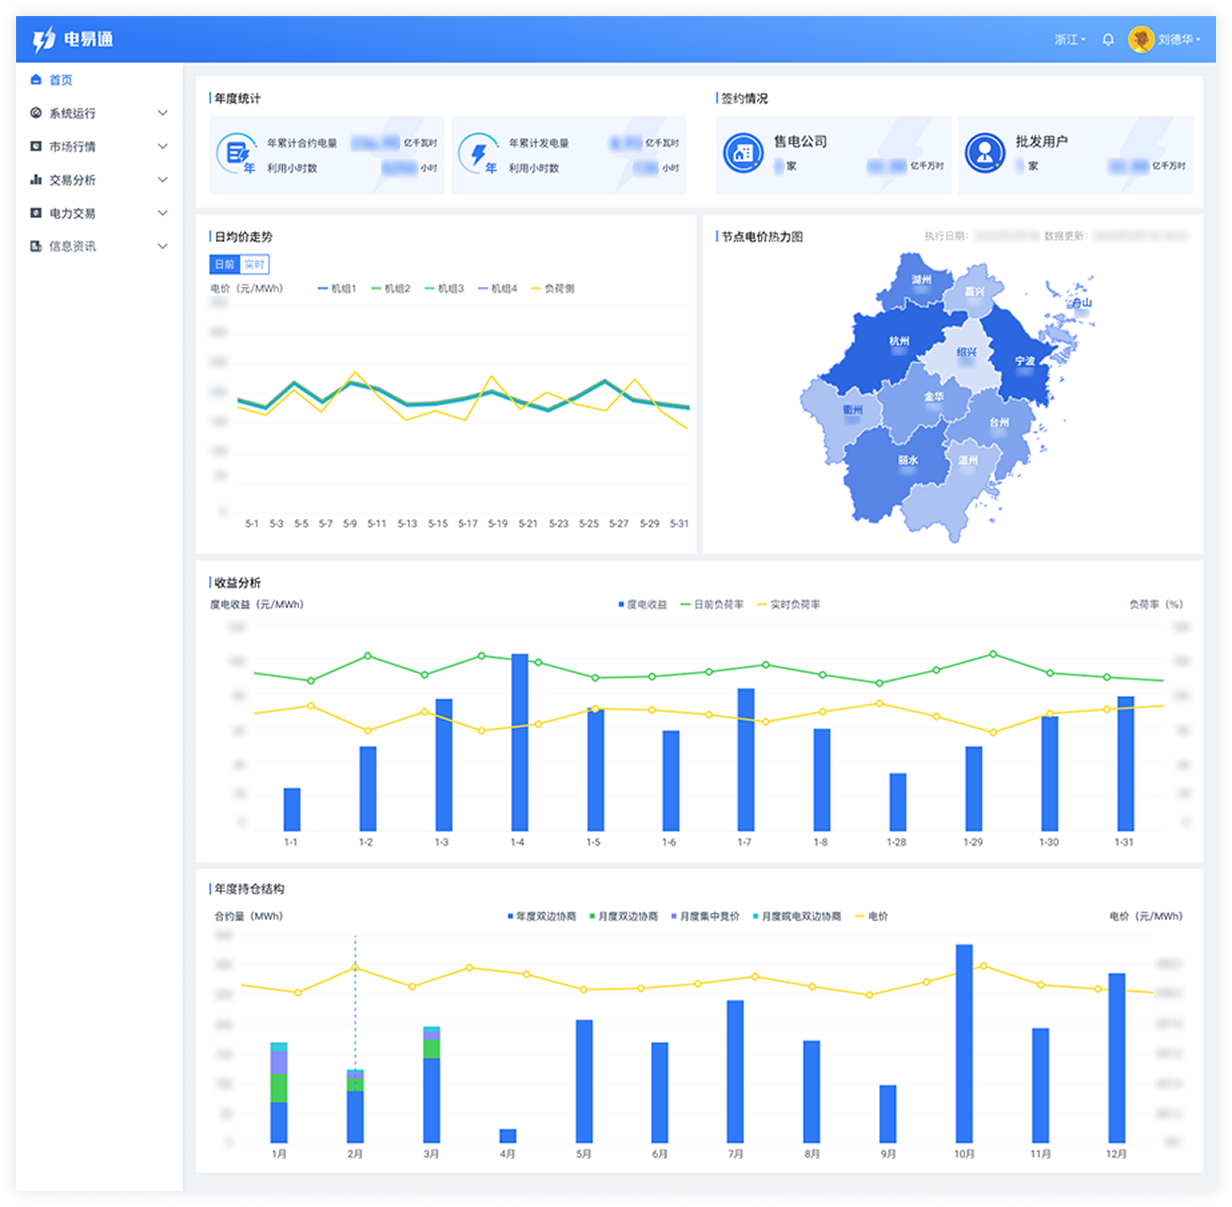This screenshot has height=1207, width=1232.
Task: Switch price trend to 实时 view
Action: [x=255, y=265]
